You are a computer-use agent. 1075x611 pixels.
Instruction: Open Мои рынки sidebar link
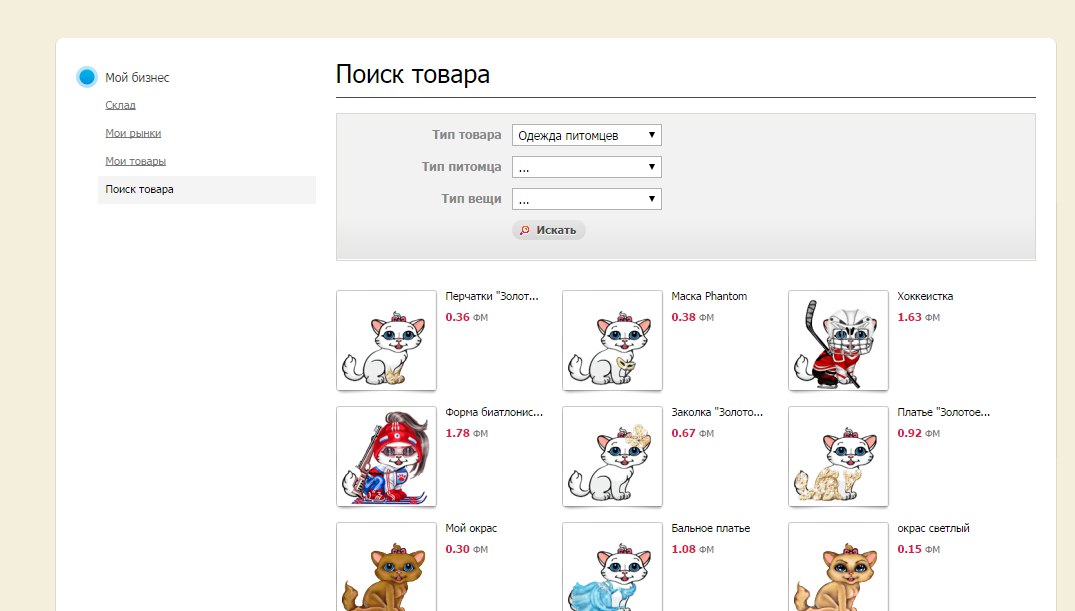click(133, 133)
